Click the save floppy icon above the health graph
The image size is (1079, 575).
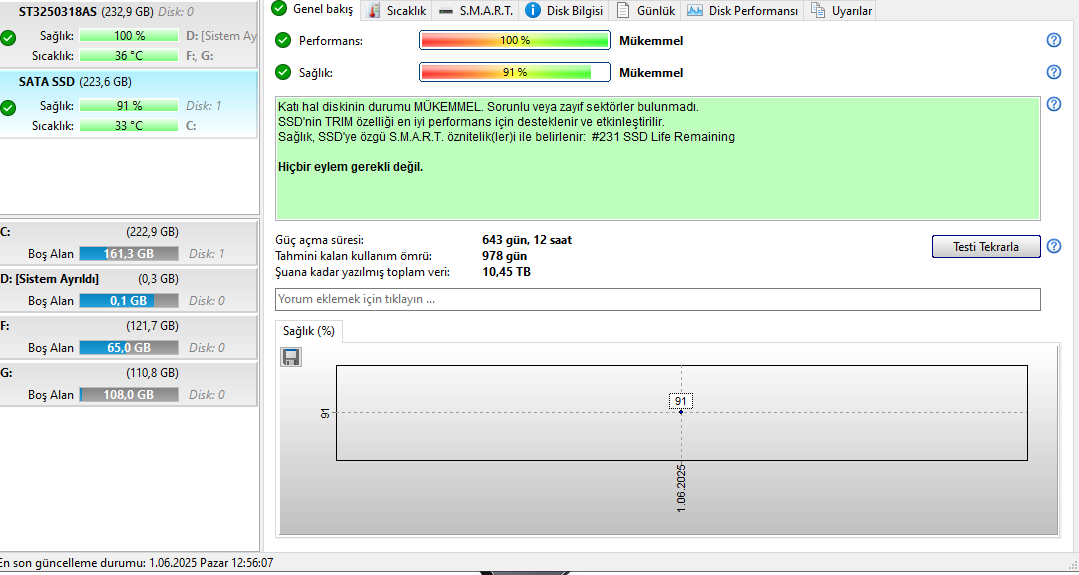(x=291, y=356)
